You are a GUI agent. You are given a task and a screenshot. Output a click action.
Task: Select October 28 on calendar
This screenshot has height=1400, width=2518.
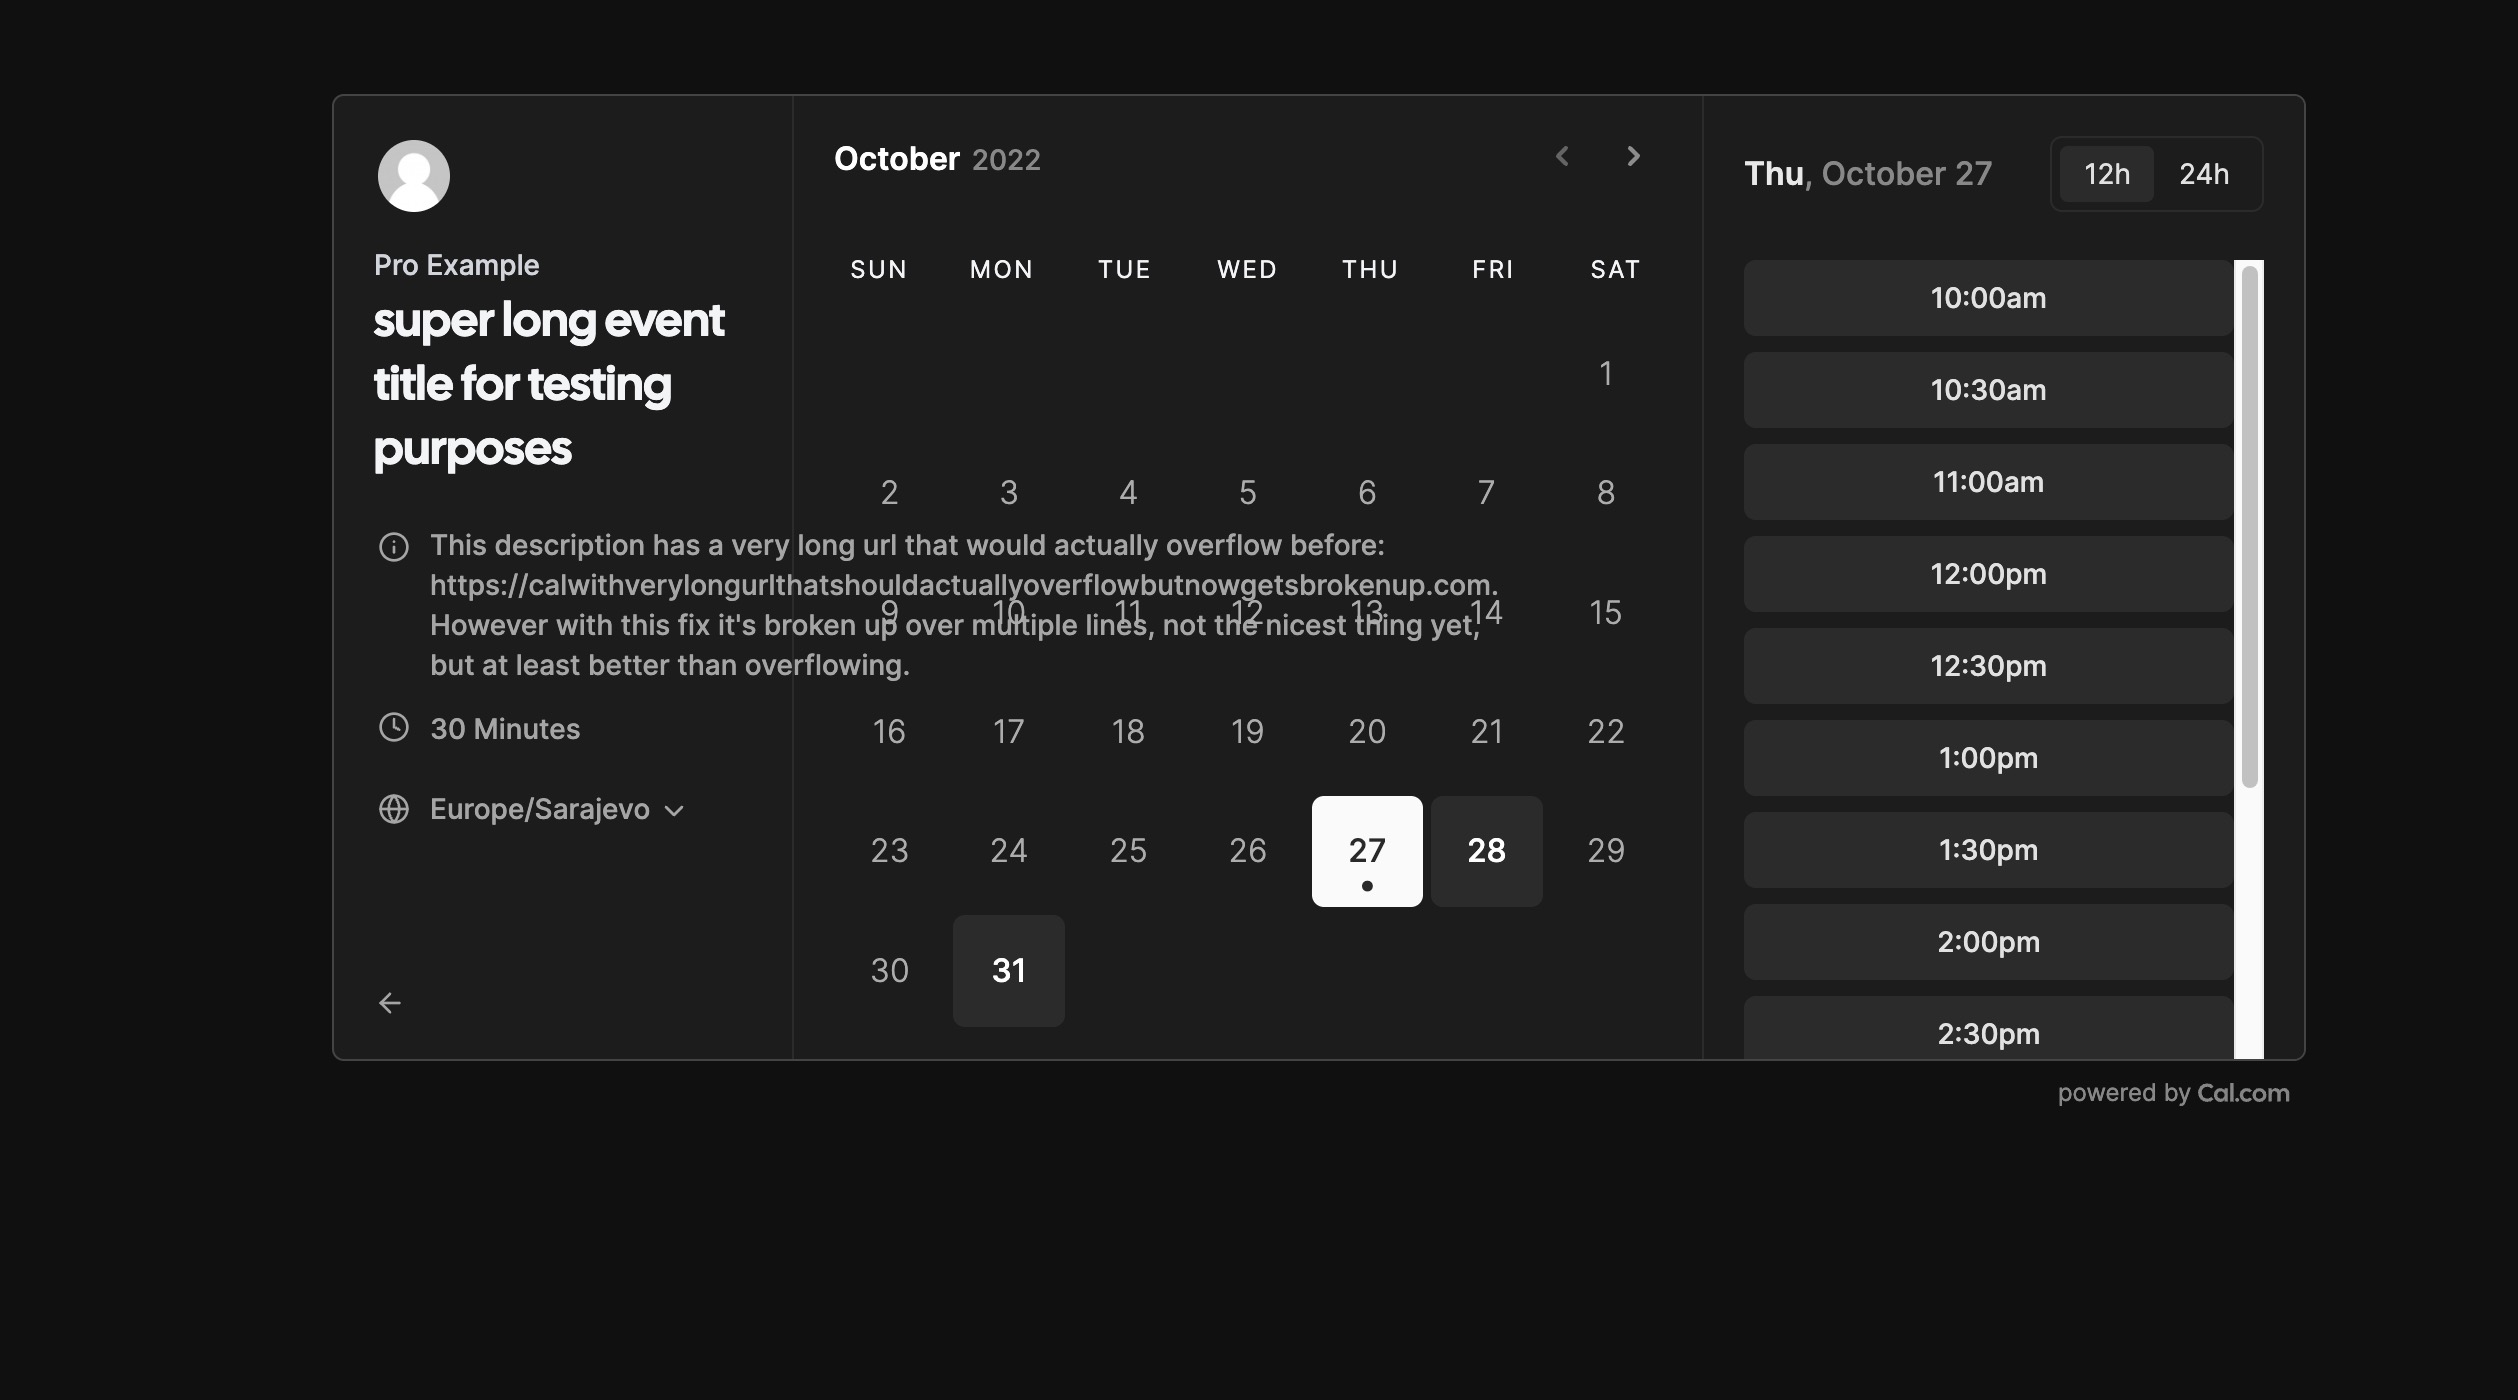pyautogui.click(x=1486, y=851)
